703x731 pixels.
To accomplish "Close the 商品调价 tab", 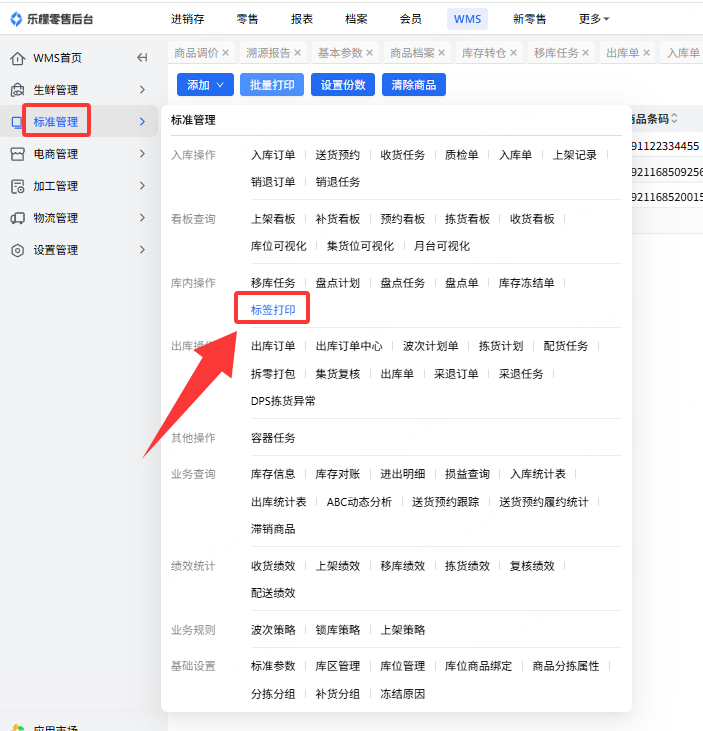I will tap(226, 53).
